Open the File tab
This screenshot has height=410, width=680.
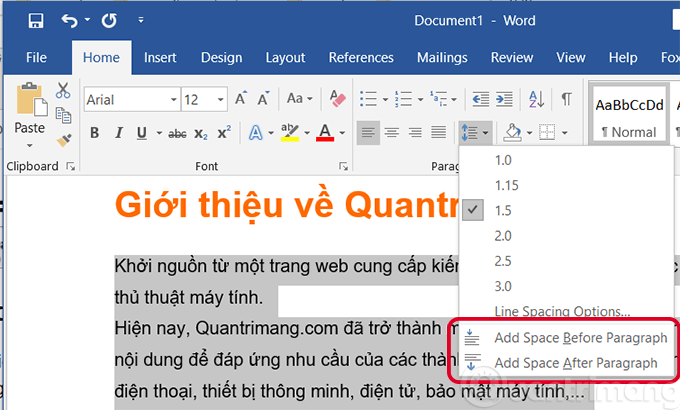(x=36, y=57)
